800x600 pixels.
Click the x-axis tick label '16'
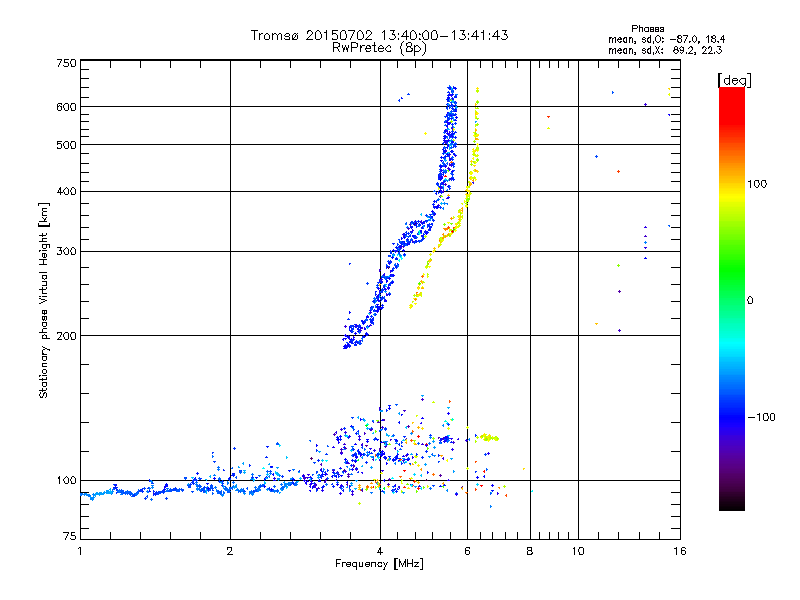point(680,551)
